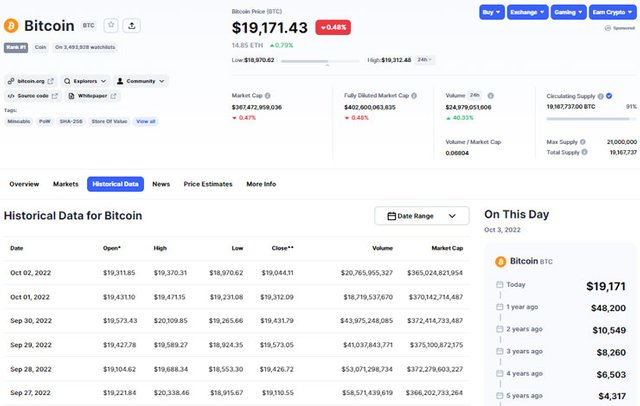
Task: Click the On 3,493,928 watchlists label
Action: pyautogui.click(x=85, y=47)
